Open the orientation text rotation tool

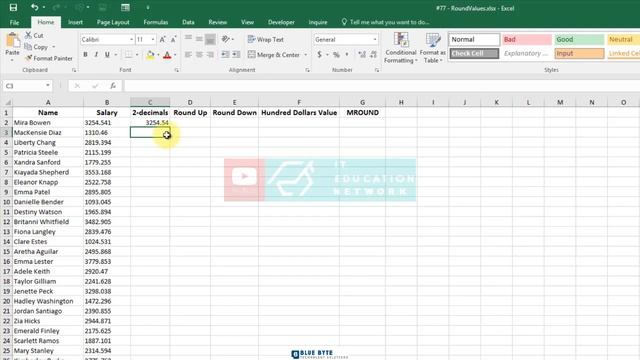click(226, 39)
